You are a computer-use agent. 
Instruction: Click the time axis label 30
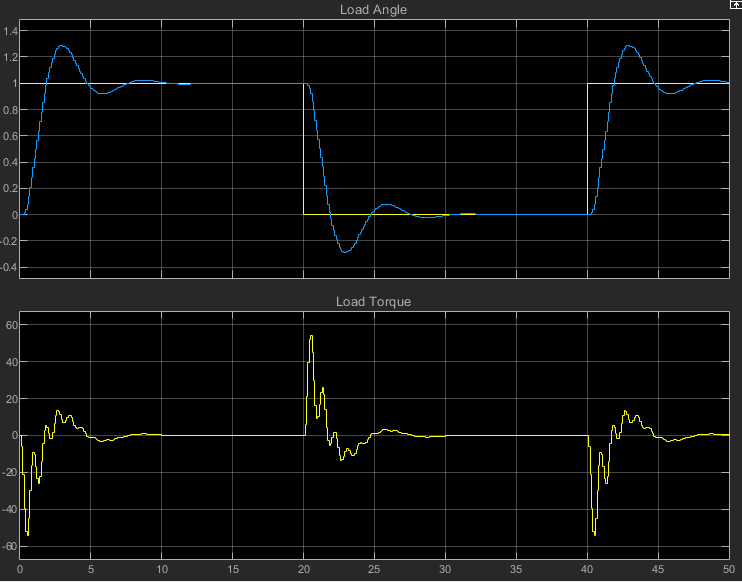[x=445, y=569]
